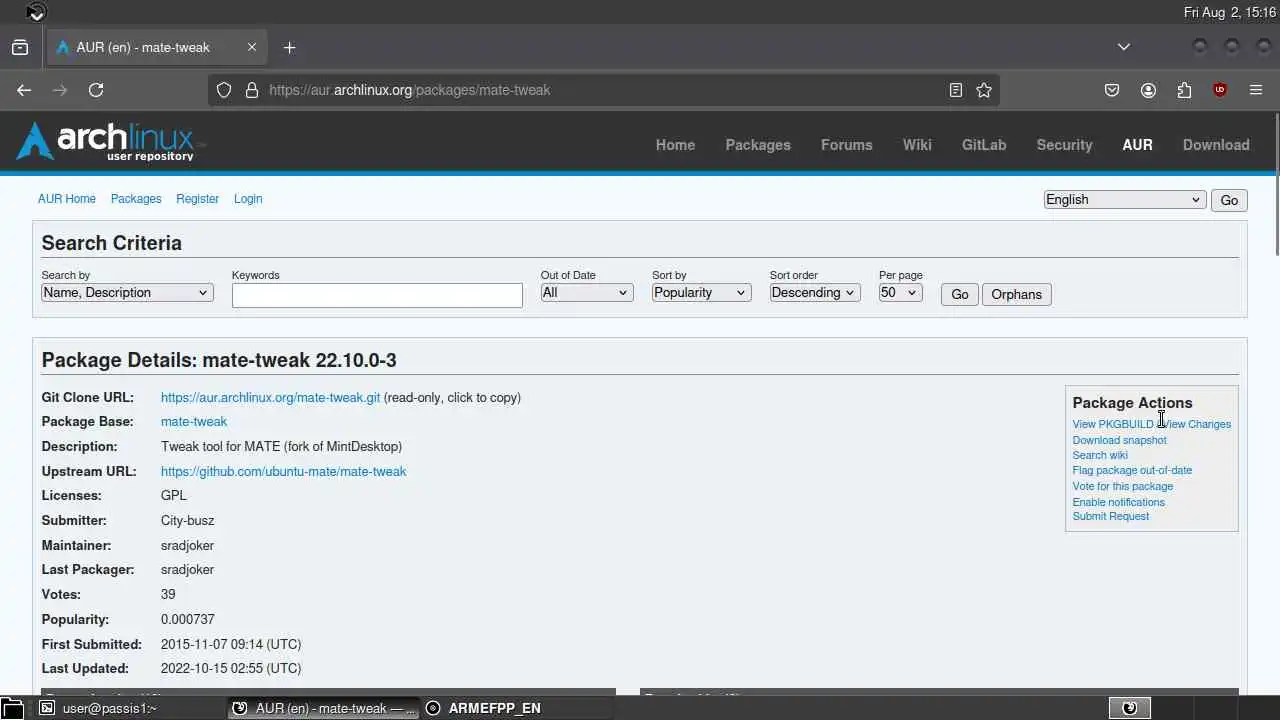
Task: Select the AUR navigation item
Action: (x=1137, y=145)
